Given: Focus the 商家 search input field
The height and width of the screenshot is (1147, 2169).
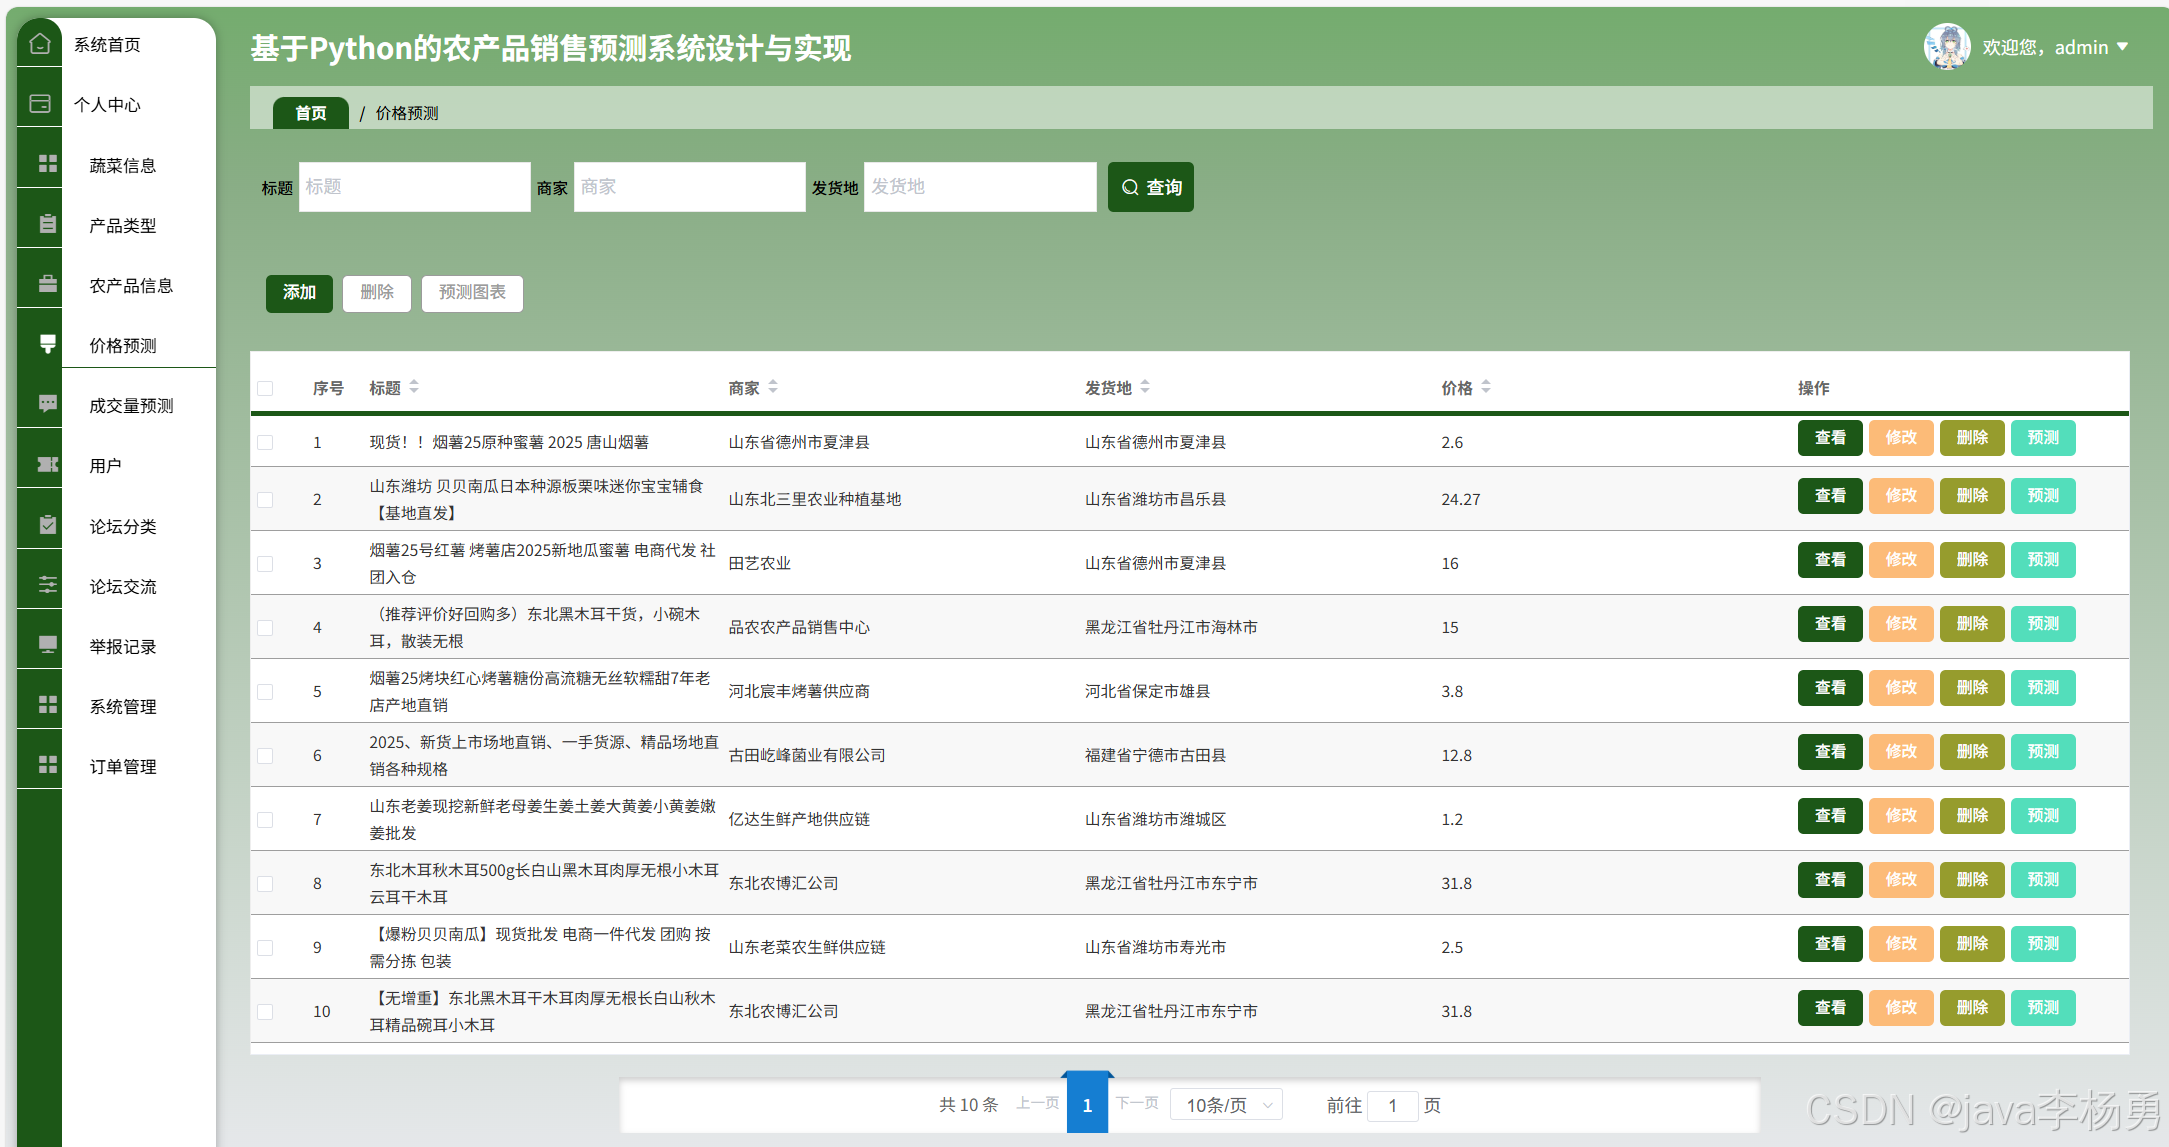Looking at the screenshot, I should click(x=689, y=187).
